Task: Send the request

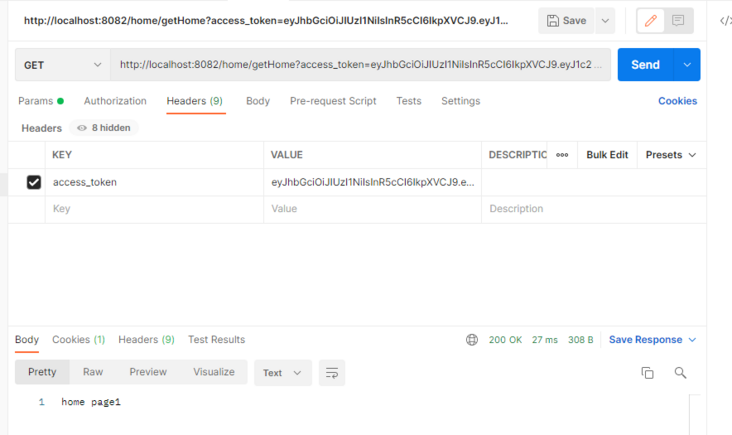Action: 646,64
